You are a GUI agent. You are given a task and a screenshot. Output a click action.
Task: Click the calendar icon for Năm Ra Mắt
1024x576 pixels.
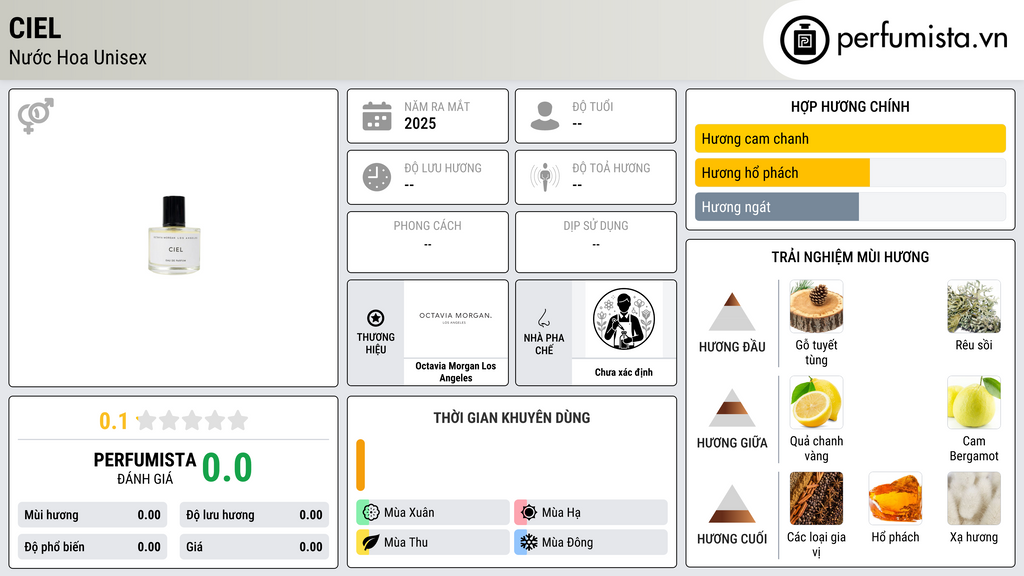[x=377, y=116]
